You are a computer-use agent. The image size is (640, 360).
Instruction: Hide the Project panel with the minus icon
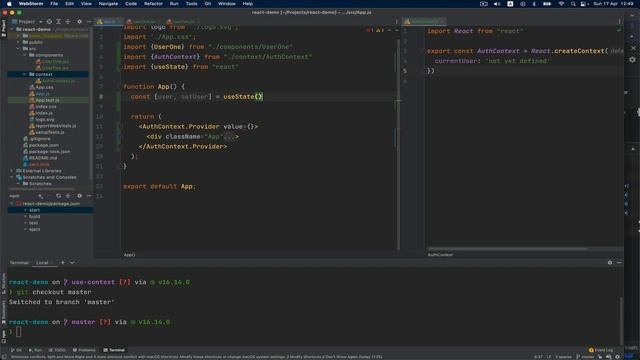click(x=89, y=21)
